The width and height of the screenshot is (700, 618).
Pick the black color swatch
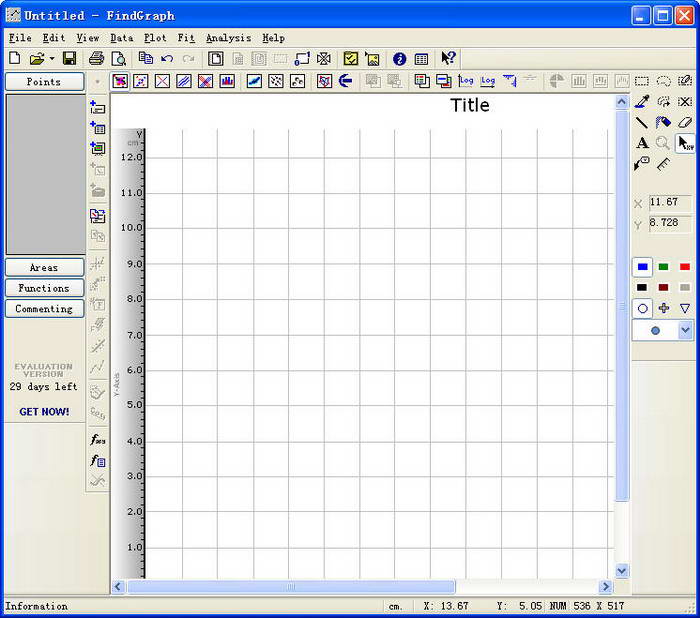[642, 288]
